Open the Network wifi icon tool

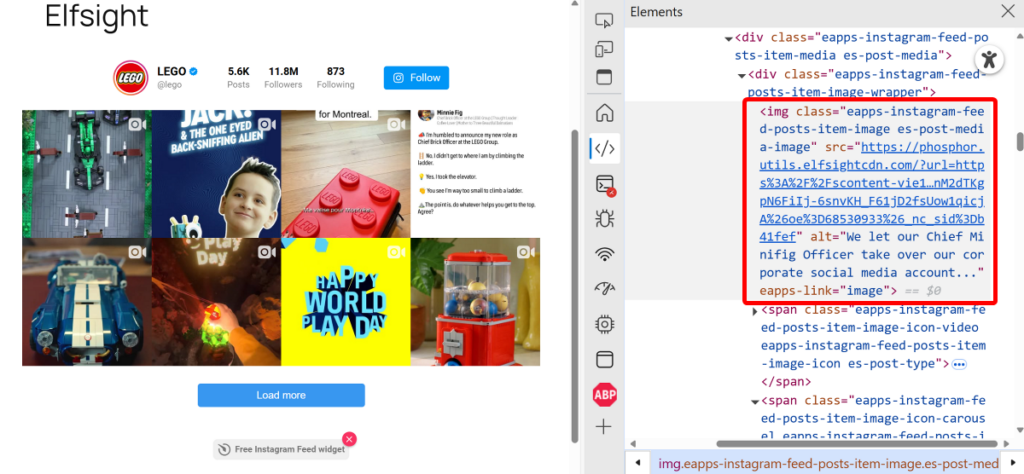pyautogui.click(x=605, y=254)
